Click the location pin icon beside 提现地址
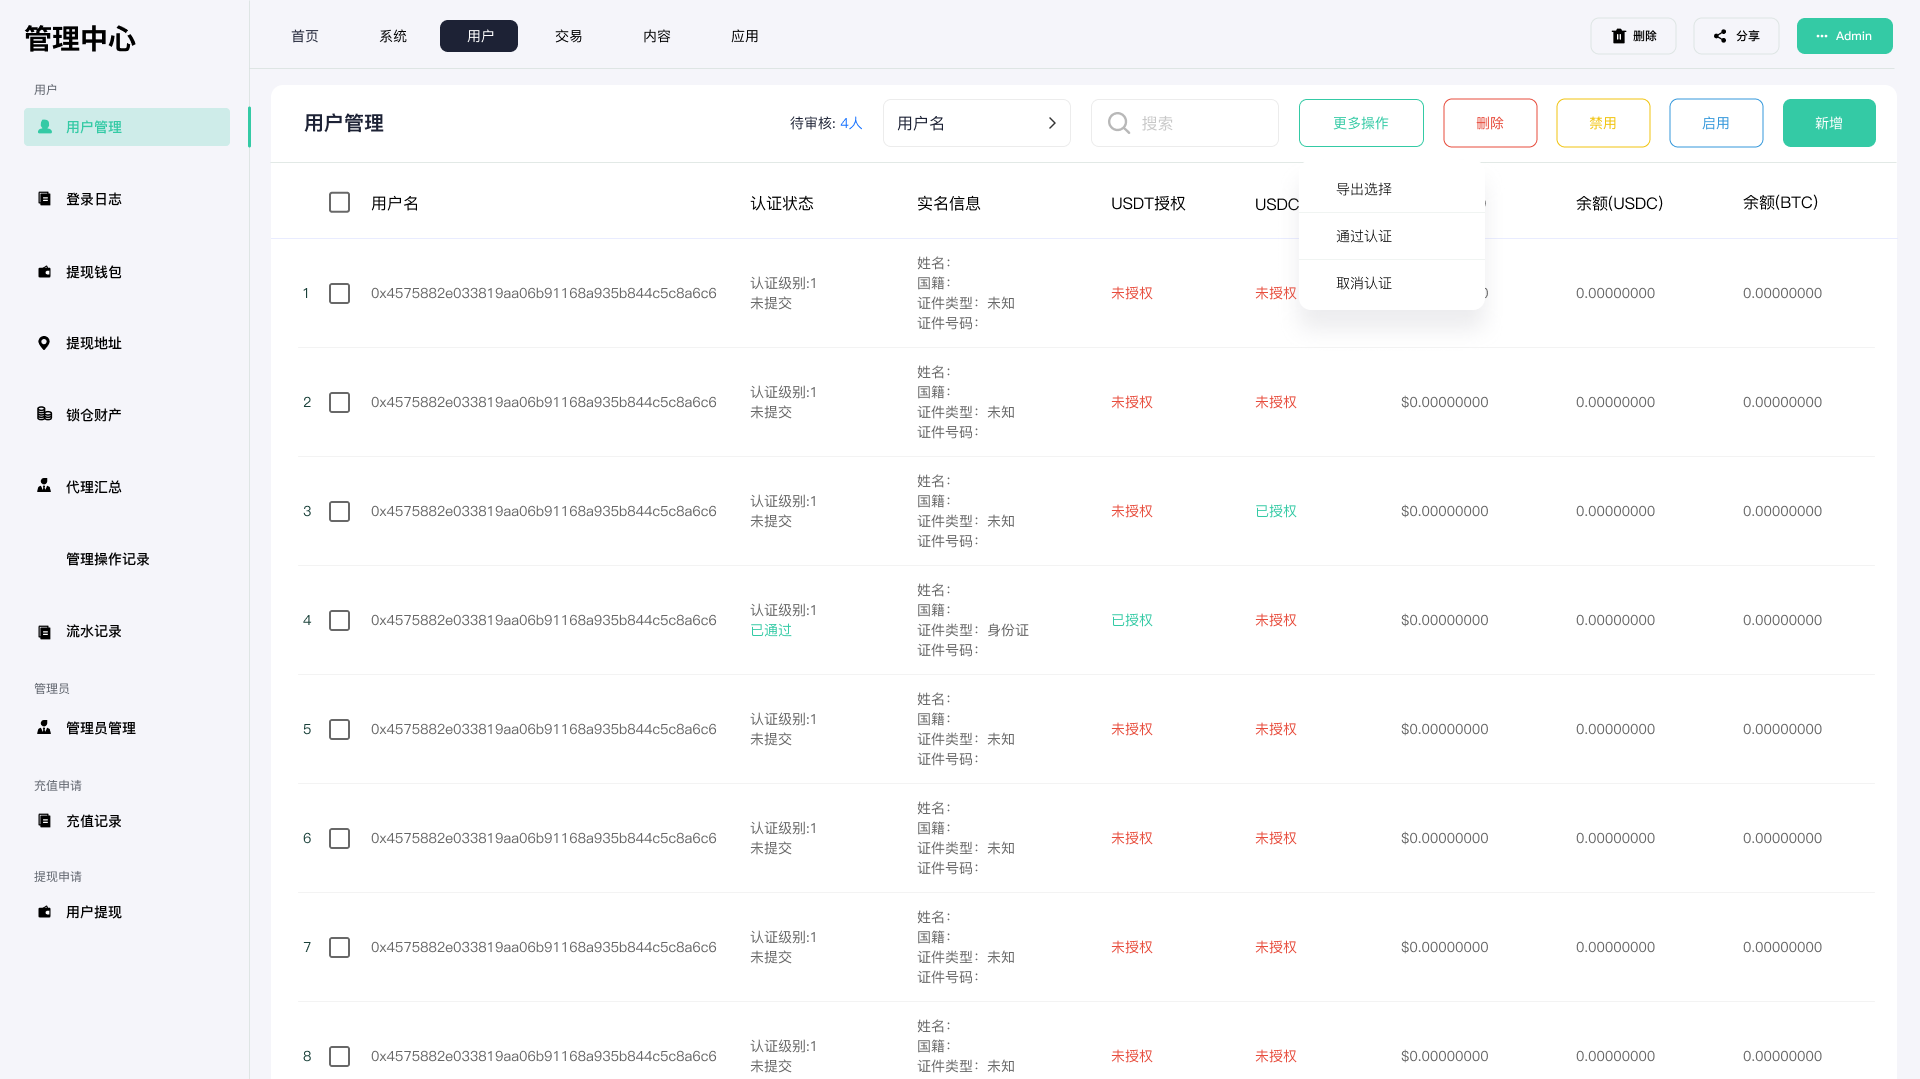 44,343
